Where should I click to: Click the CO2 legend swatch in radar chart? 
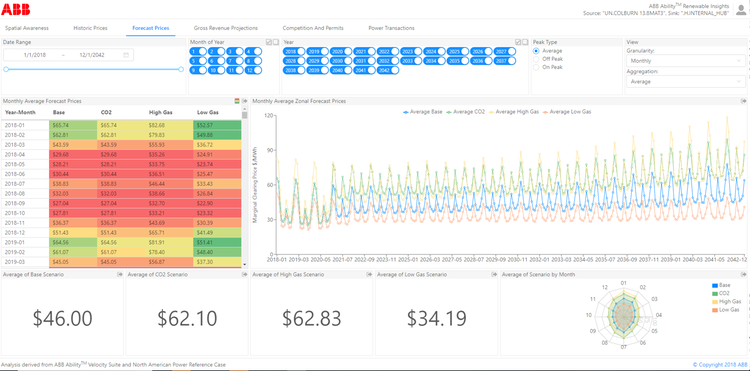click(715, 293)
